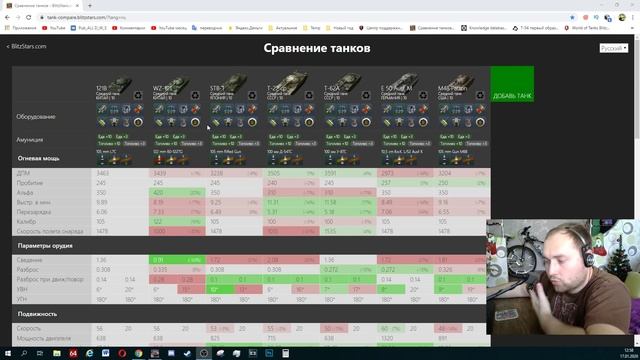Screen dimensions: 640x360
Task: Open the Chrome profile avatar
Action: click(622, 18)
